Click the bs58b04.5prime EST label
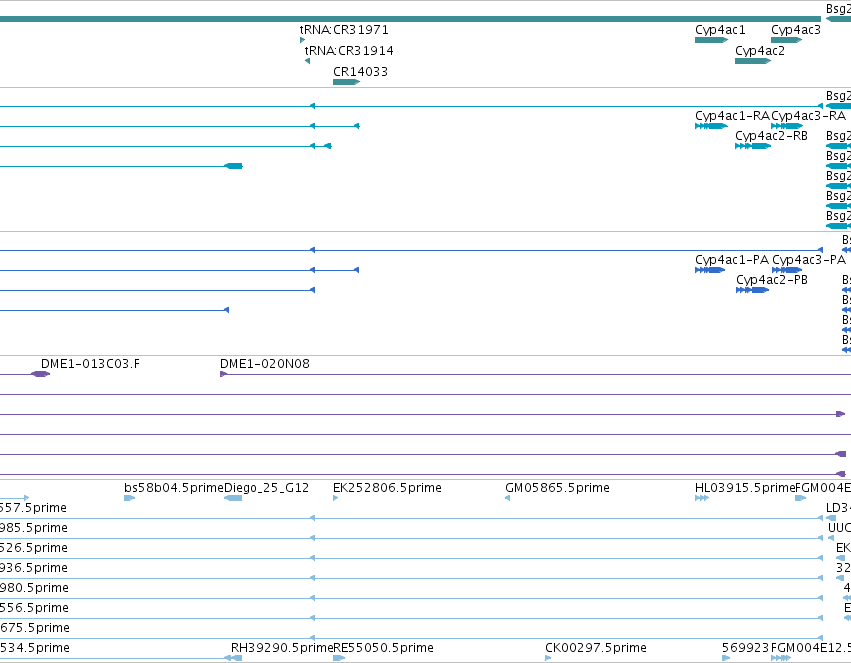This screenshot has height=663, width=851. pyautogui.click(x=174, y=488)
